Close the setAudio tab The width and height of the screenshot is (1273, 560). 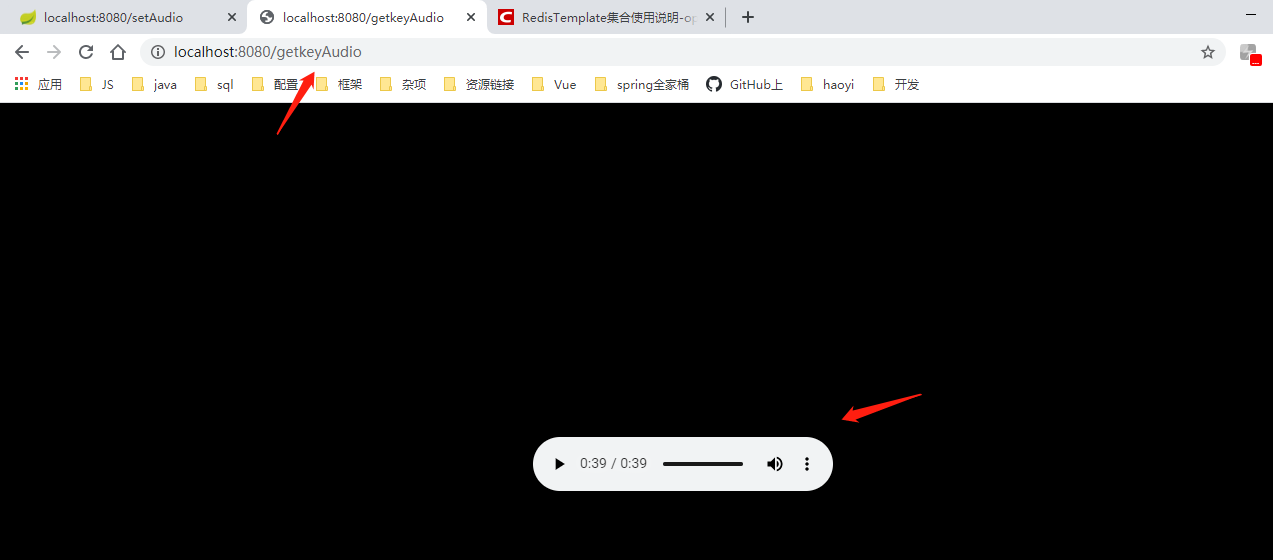pyautogui.click(x=232, y=17)
